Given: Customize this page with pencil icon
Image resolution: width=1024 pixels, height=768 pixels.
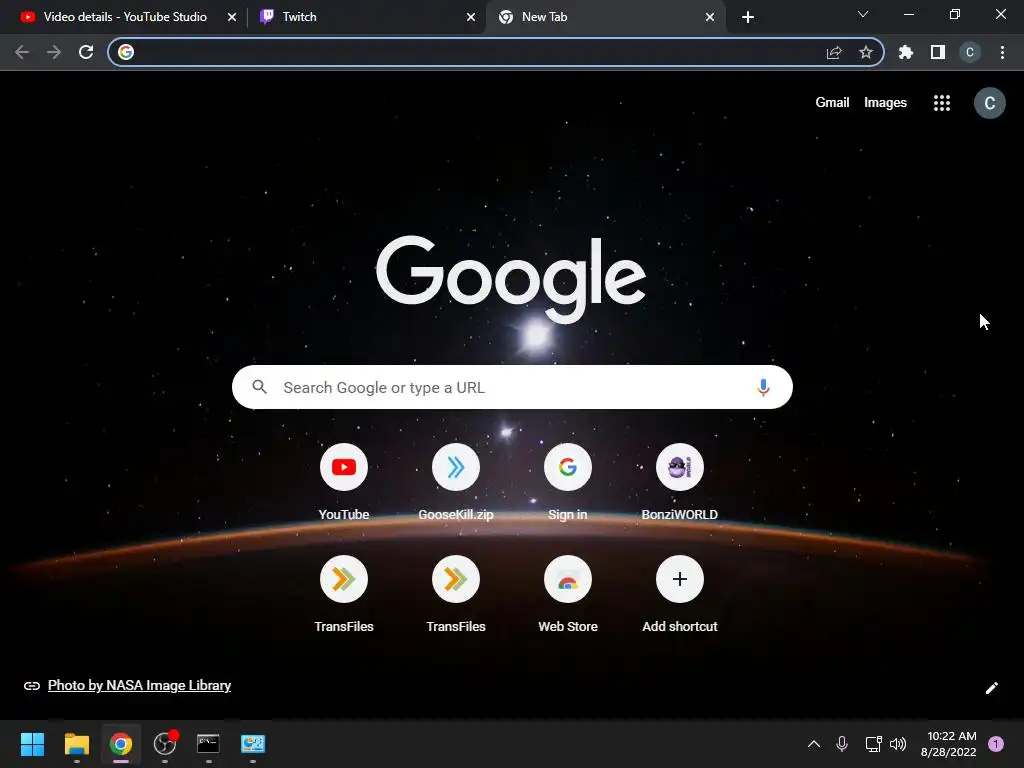Looking at the screenshot, I should 991,688.
